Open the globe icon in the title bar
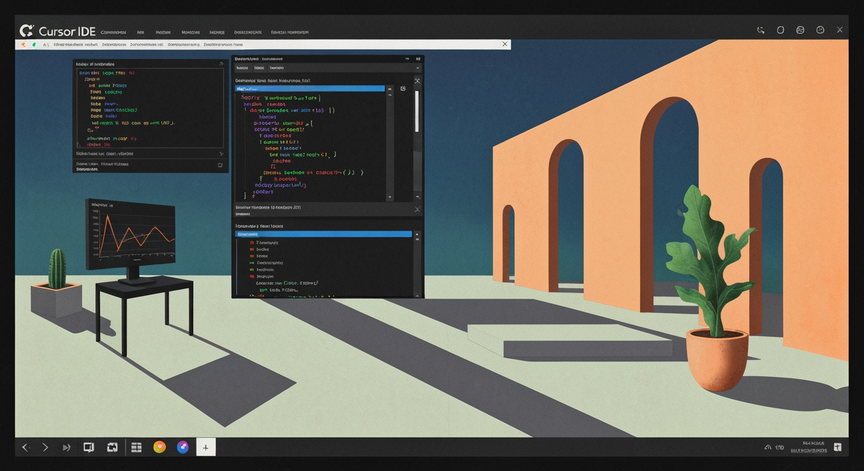864x471 pixels. pos(800,30)
